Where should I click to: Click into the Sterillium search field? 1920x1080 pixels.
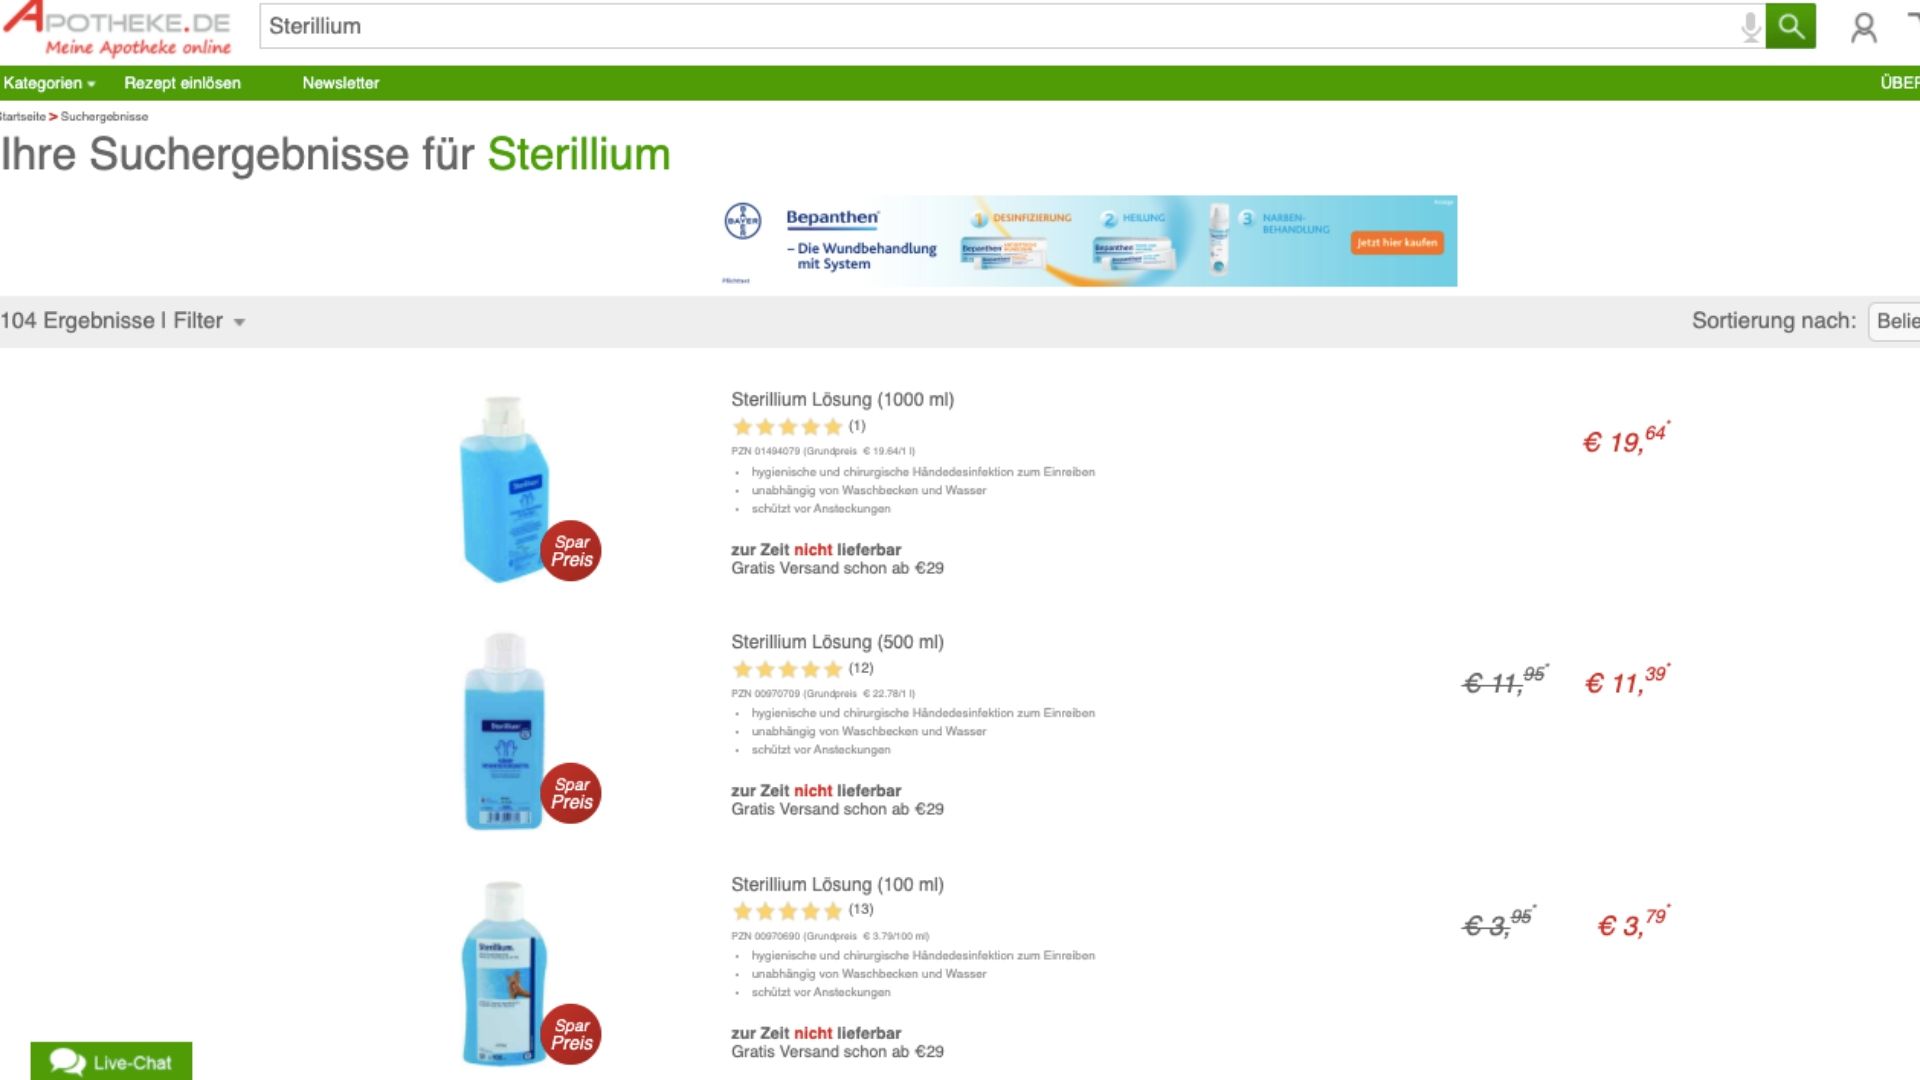click(1000, 26)
